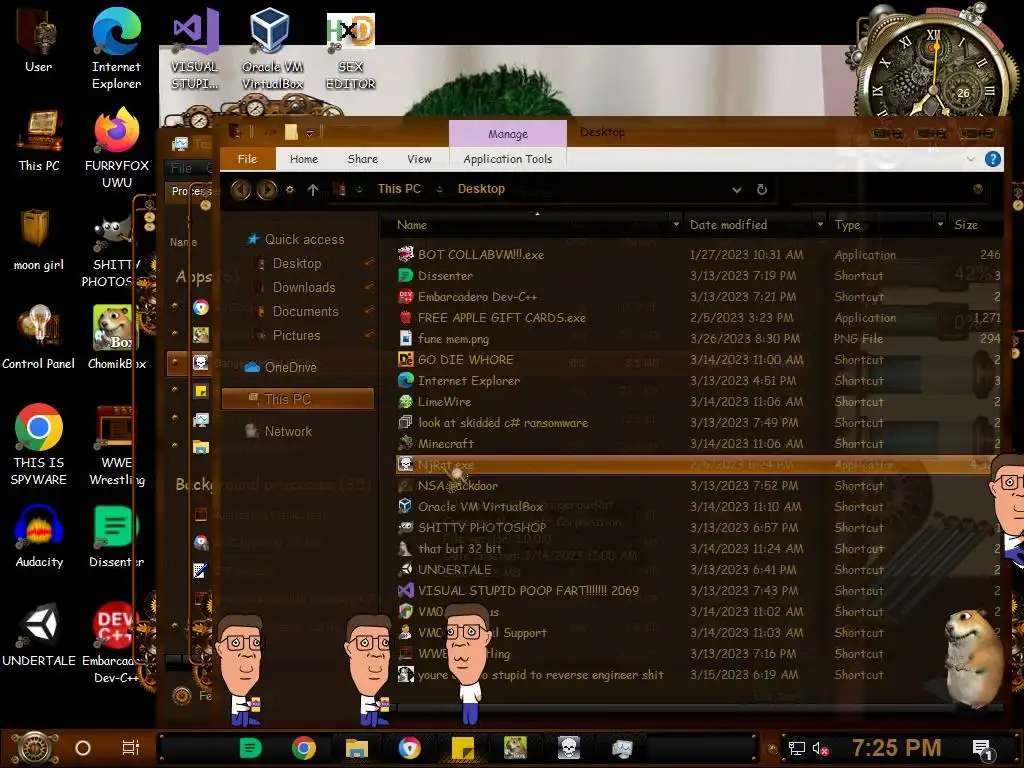Click Desktop breadcrumb in address bar
1024x768 pixels.
coord(481,189)
